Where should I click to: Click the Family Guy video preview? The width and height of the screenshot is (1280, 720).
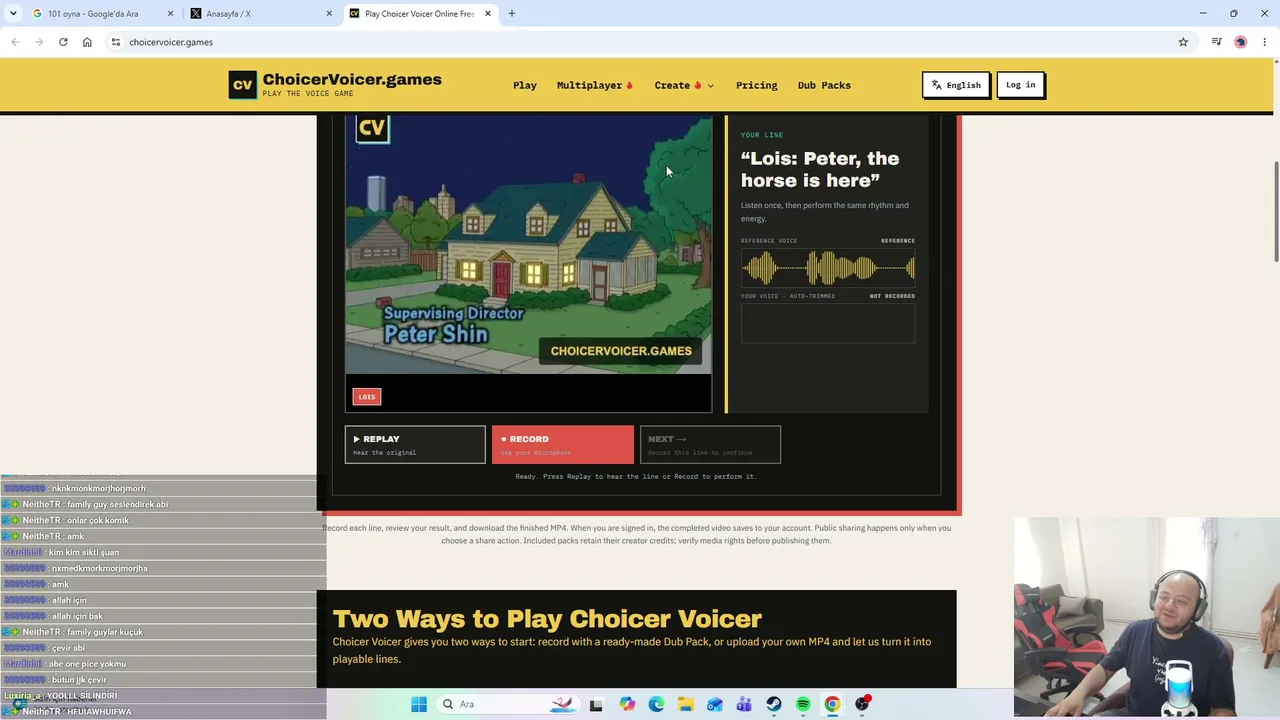coord(528,245)
